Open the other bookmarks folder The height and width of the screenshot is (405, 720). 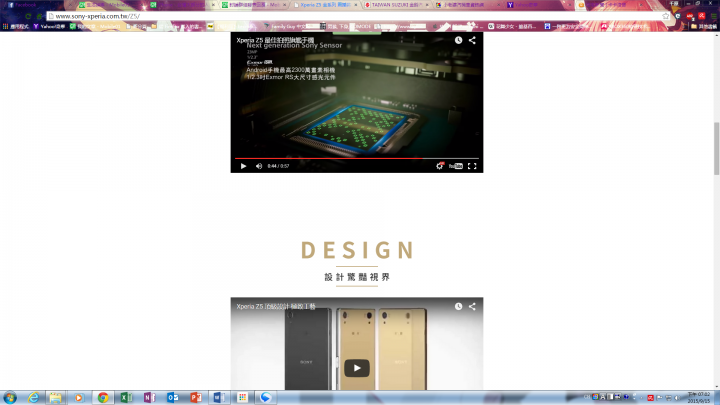[704, 27]
